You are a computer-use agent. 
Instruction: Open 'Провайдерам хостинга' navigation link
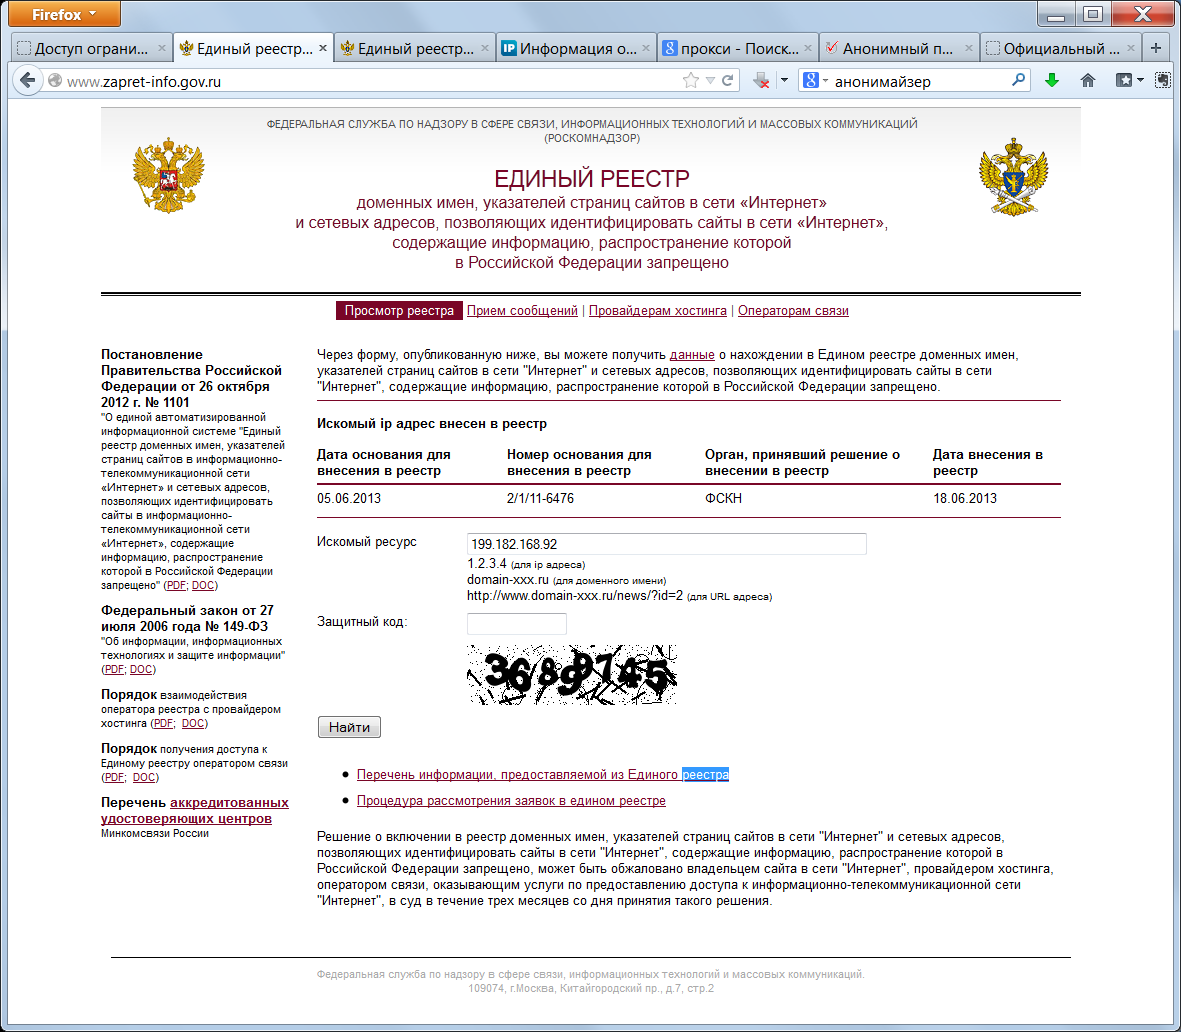[x=657, y=311]
